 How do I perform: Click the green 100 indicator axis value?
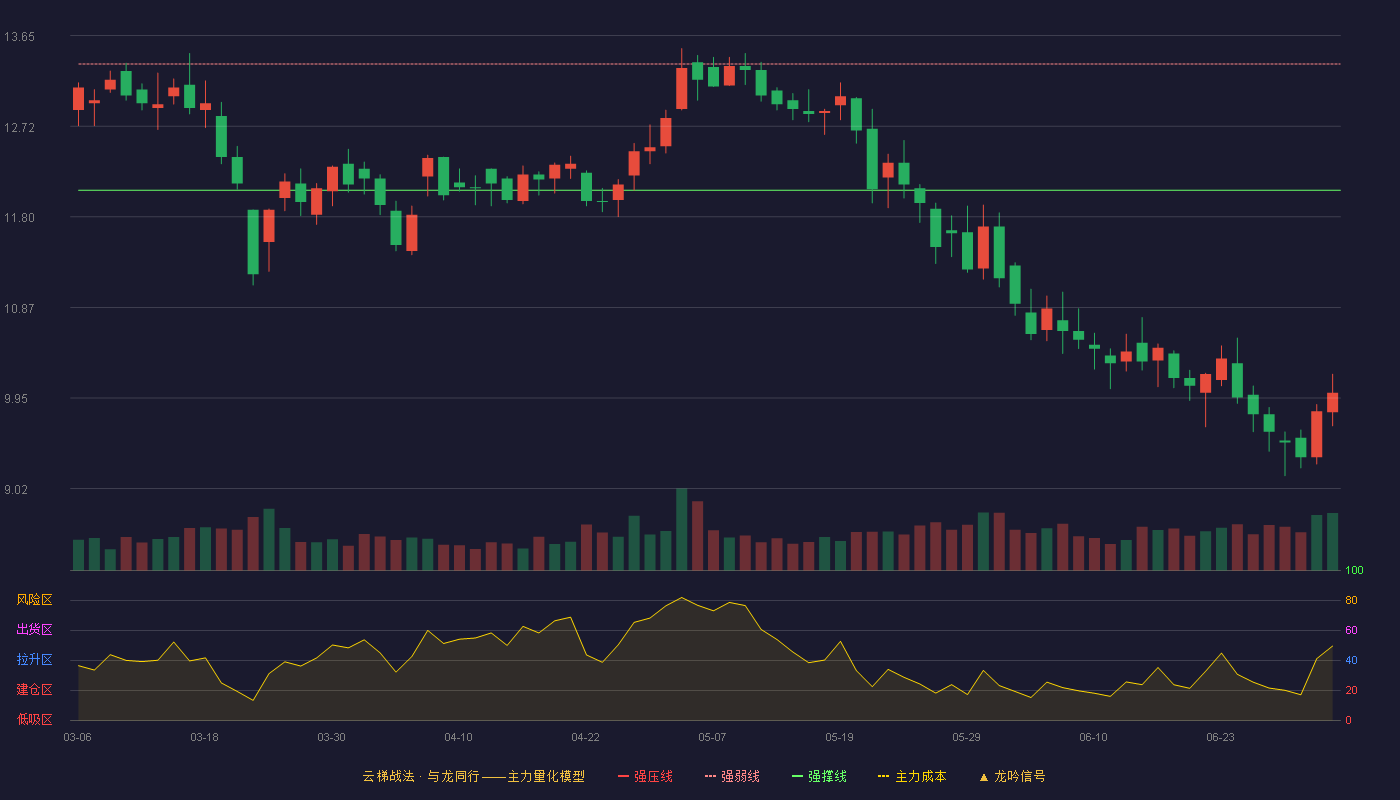click(1354, 571)
